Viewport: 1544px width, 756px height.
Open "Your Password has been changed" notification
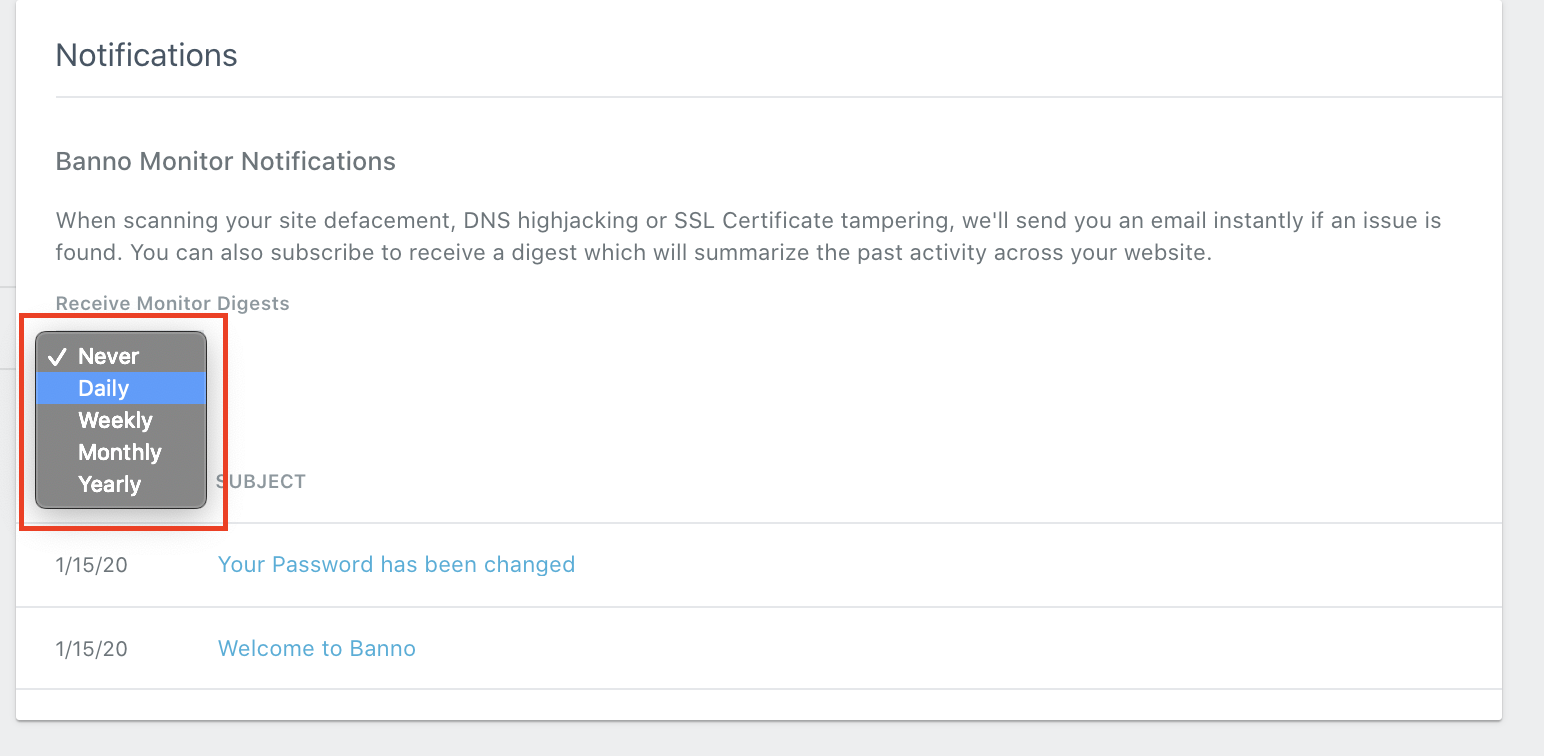coord(396,564)
